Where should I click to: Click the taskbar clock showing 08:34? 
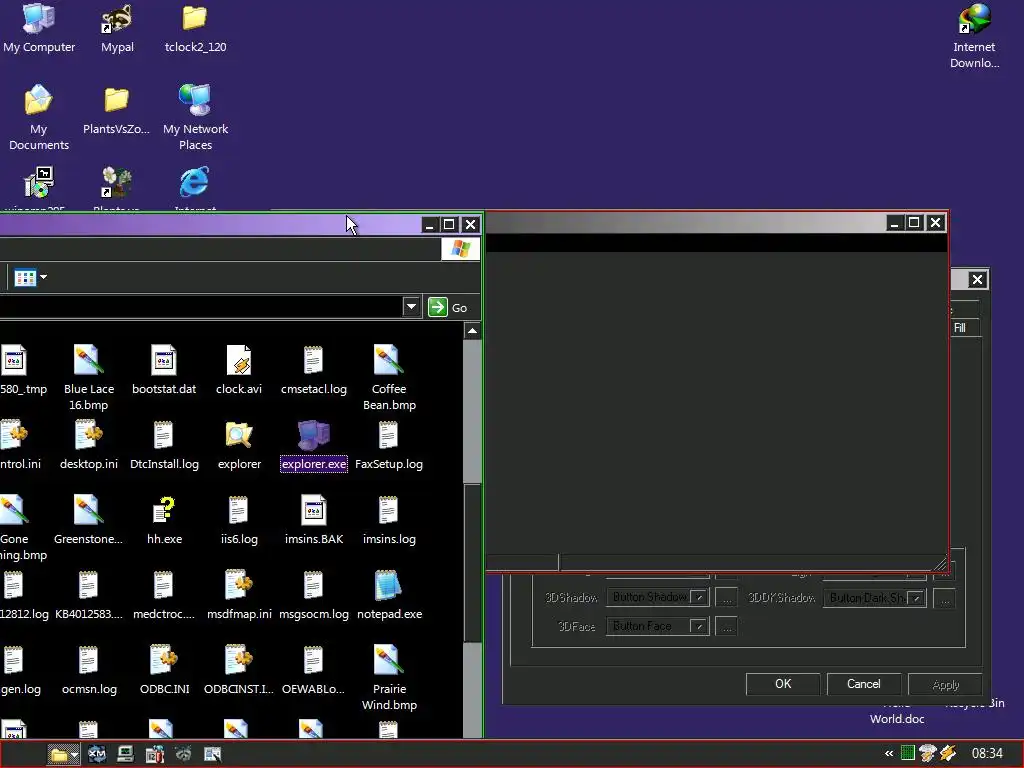point(987,754)
